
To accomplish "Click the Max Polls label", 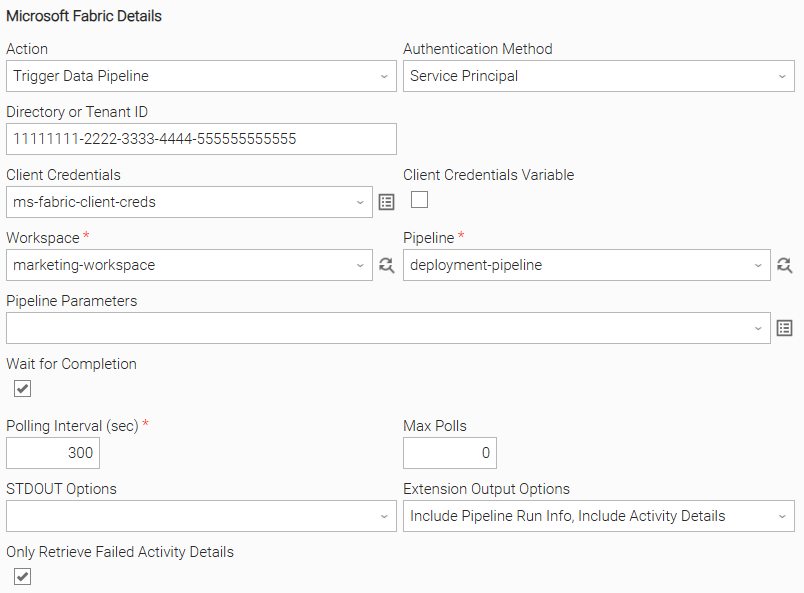I will [435, 426].
